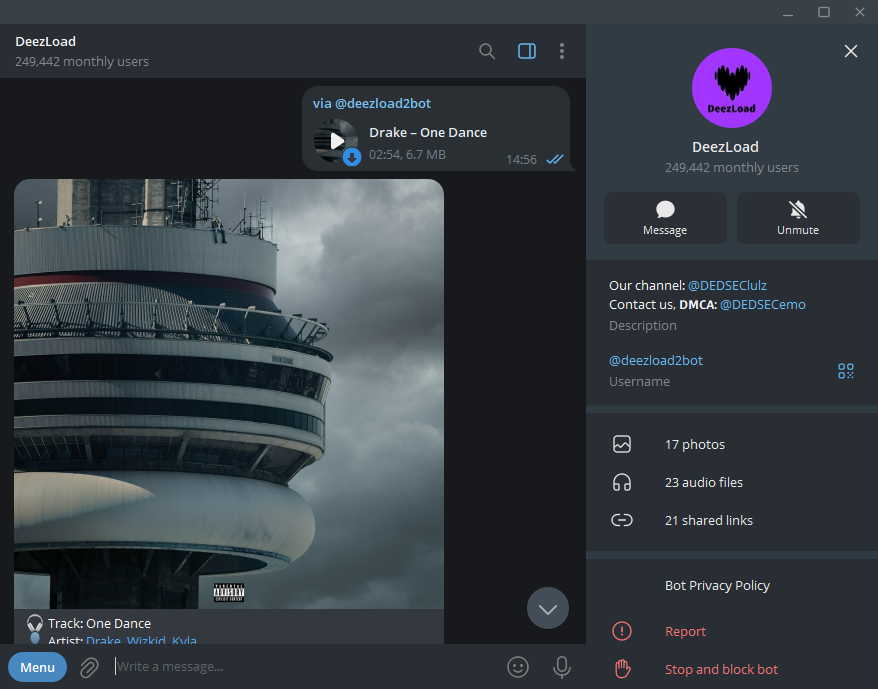This screenshot has width=878, height=689.
Task: Report the DeezLoad bot
Action: coord(685,631)
